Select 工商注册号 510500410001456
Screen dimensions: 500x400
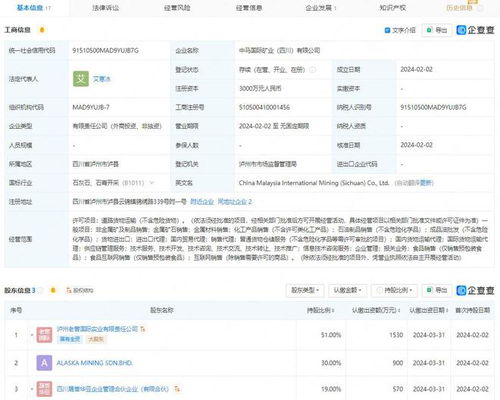coord(264,107)
